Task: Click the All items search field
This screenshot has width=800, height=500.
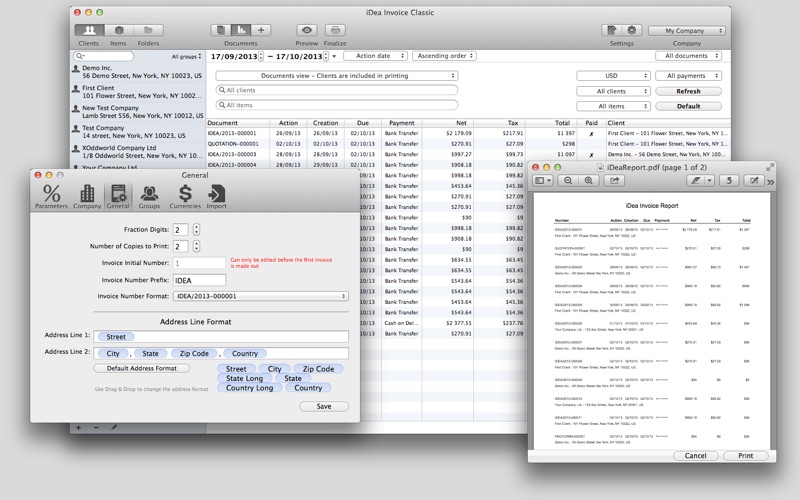Action: [x=337, y=105]
